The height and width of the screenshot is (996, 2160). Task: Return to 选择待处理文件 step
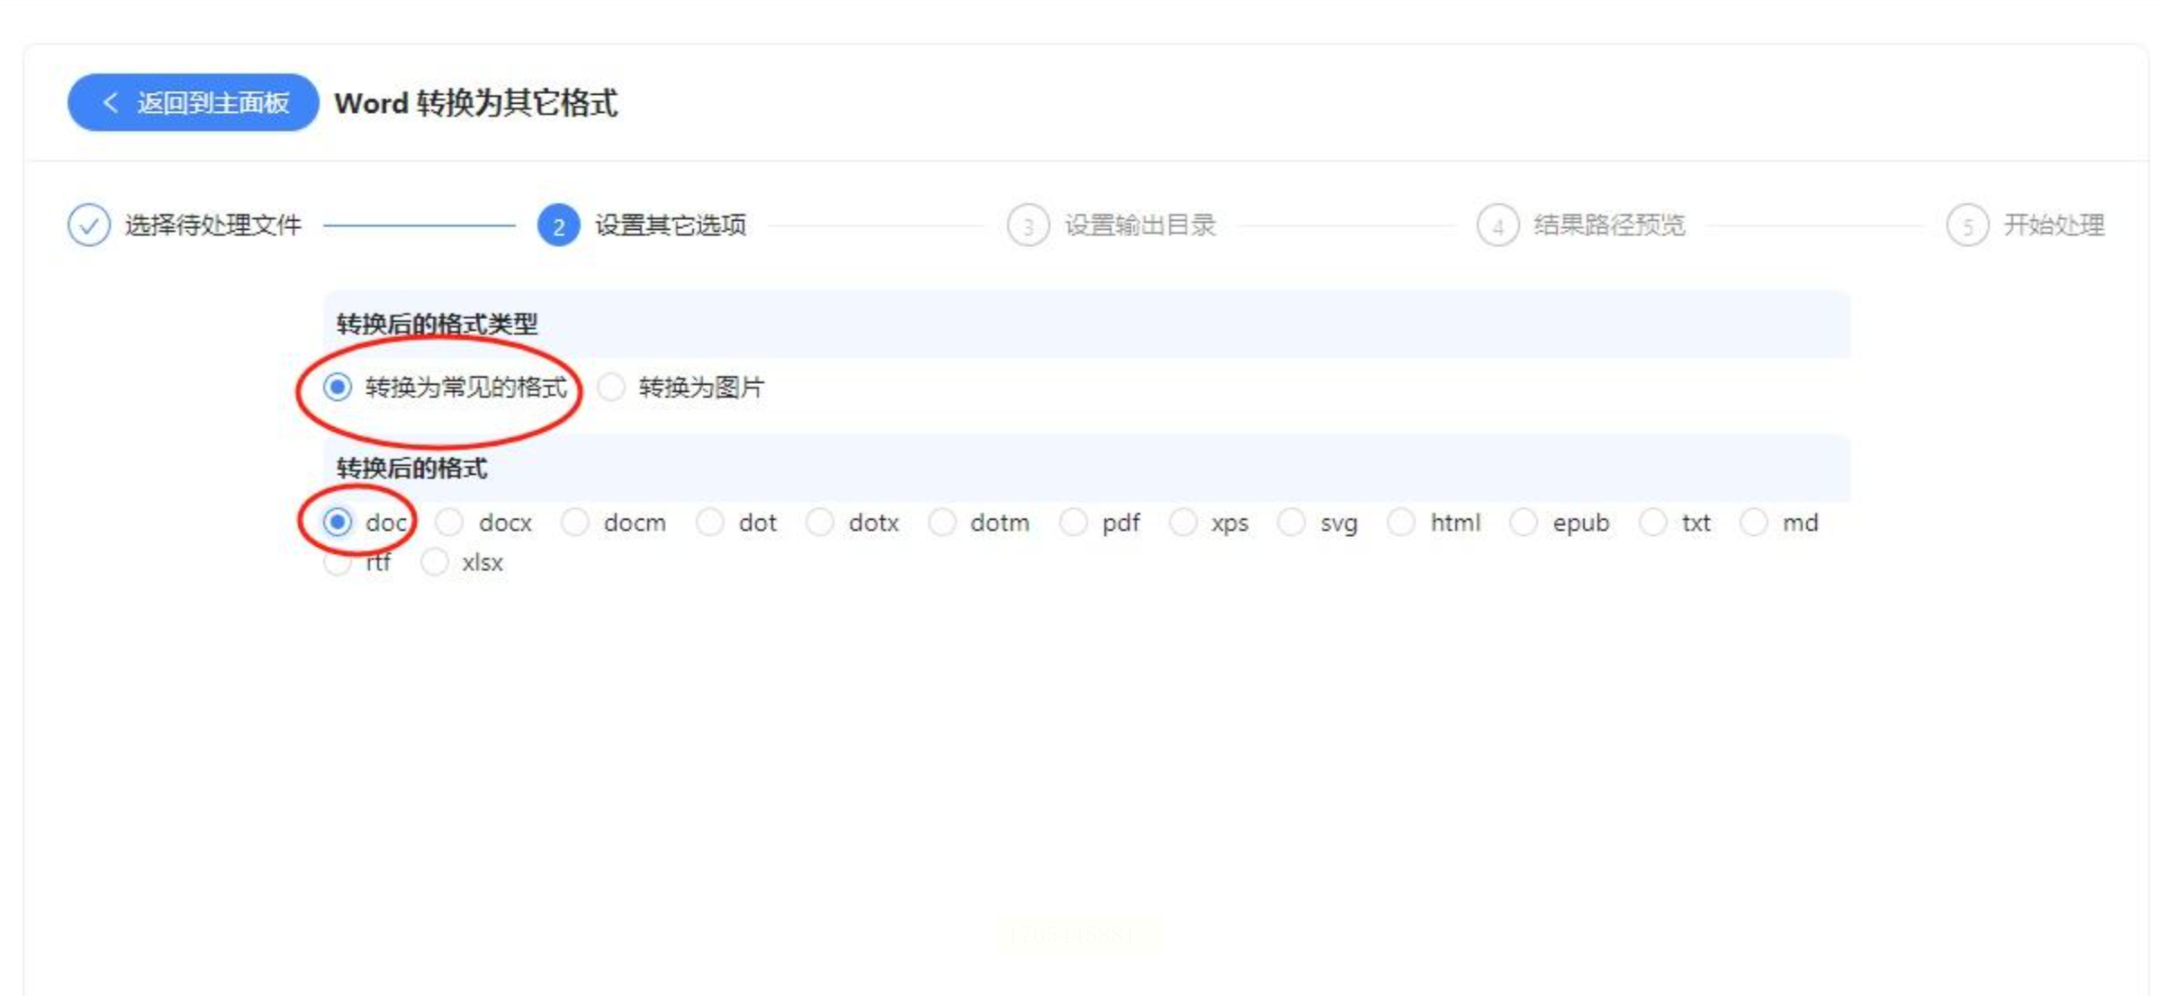[x=213, y=225]
